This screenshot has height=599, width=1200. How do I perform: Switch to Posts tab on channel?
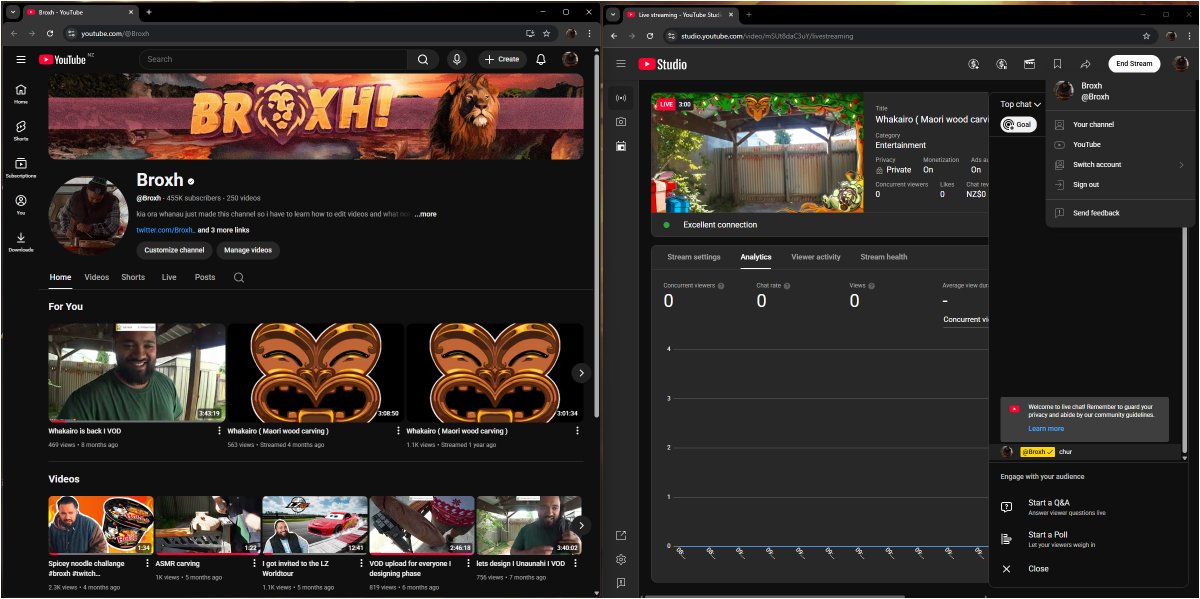[205, 277]
